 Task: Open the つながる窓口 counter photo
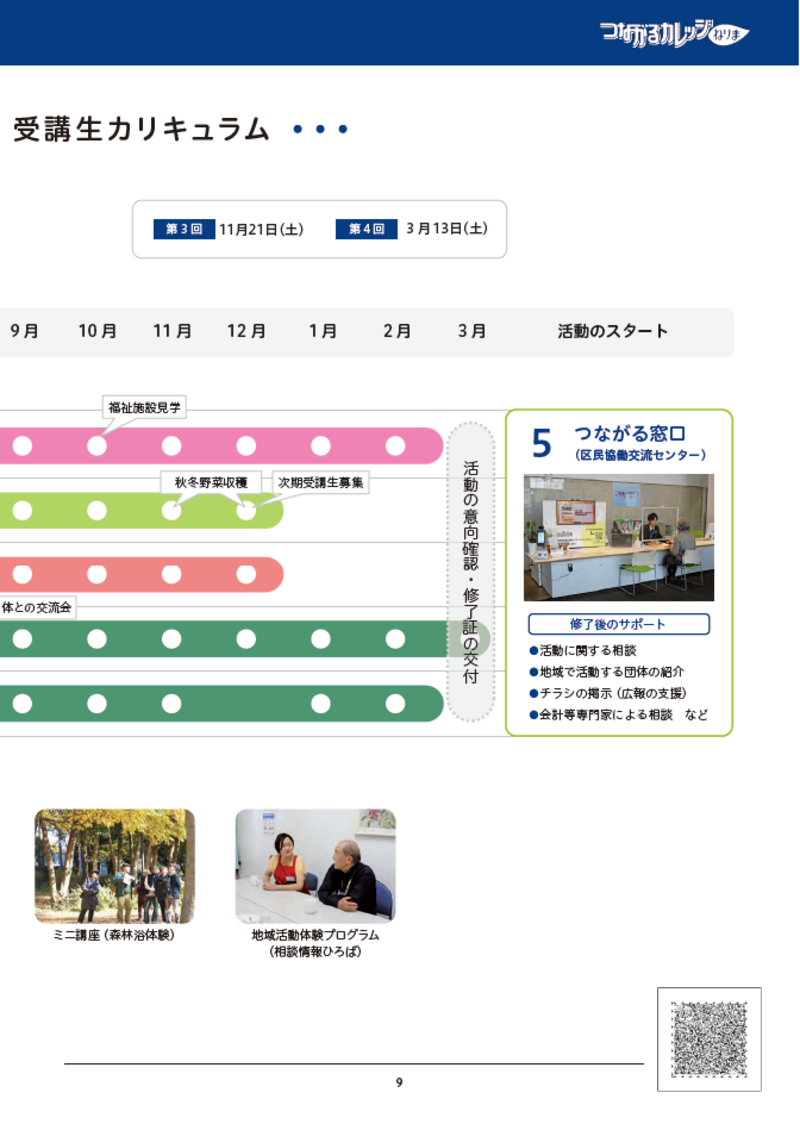(618, 537)
